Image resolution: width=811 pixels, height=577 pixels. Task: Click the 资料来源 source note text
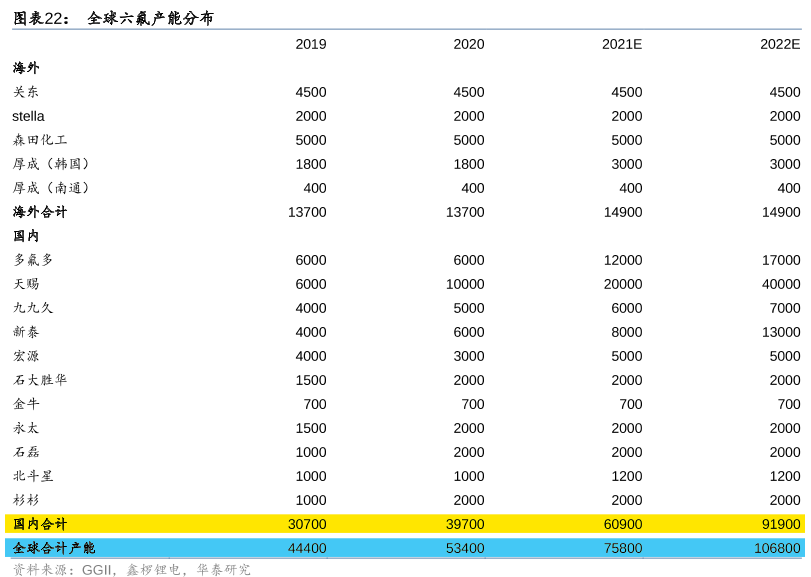131,570
